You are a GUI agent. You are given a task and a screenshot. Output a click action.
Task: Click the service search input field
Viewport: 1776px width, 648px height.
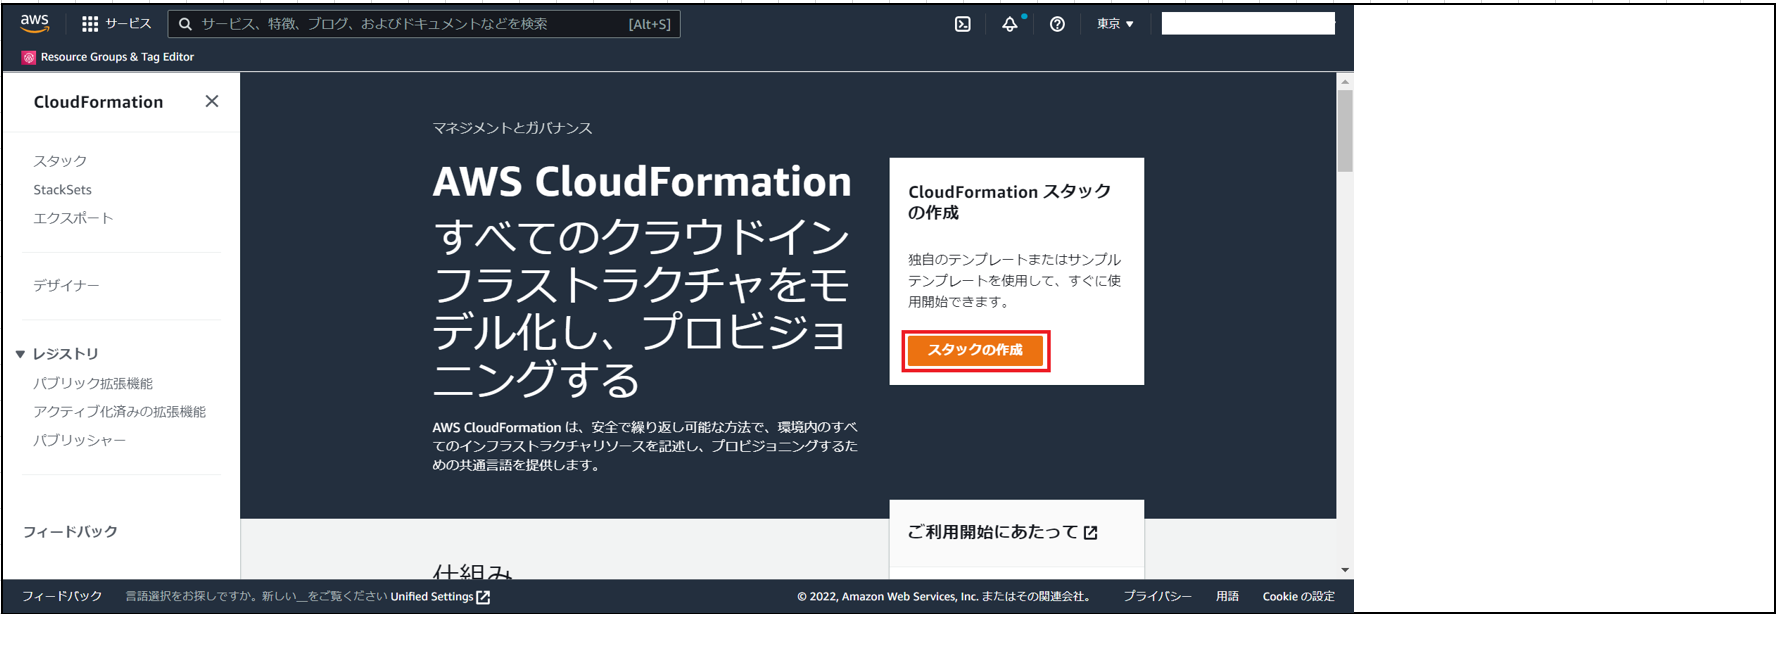pos(424,24)
